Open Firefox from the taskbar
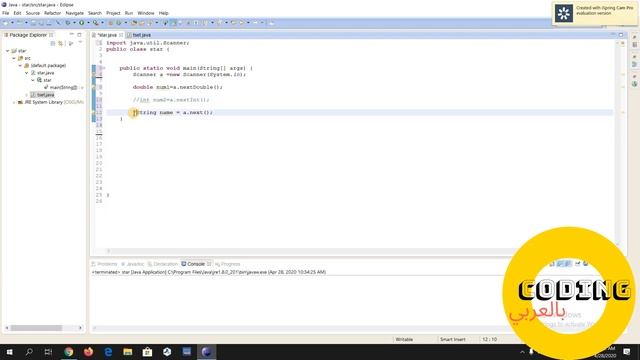Image resolution: width=640 pixels, height=360 pixels. tap(88, 352)
